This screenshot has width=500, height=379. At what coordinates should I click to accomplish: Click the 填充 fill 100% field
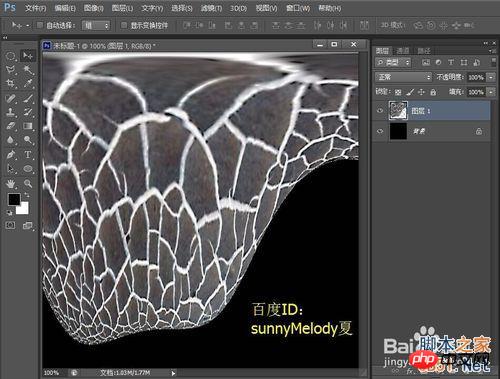(x=476, y=92)
